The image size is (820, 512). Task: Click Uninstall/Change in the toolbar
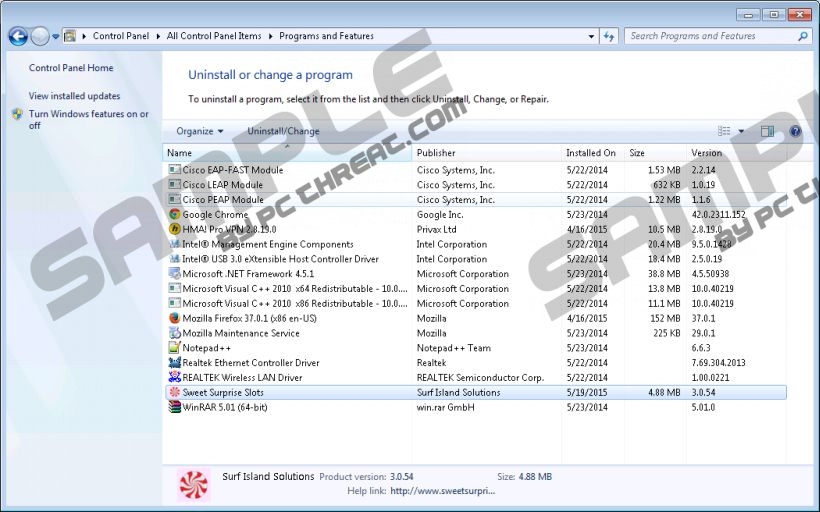pyautogui.click(x=283, y=131)
